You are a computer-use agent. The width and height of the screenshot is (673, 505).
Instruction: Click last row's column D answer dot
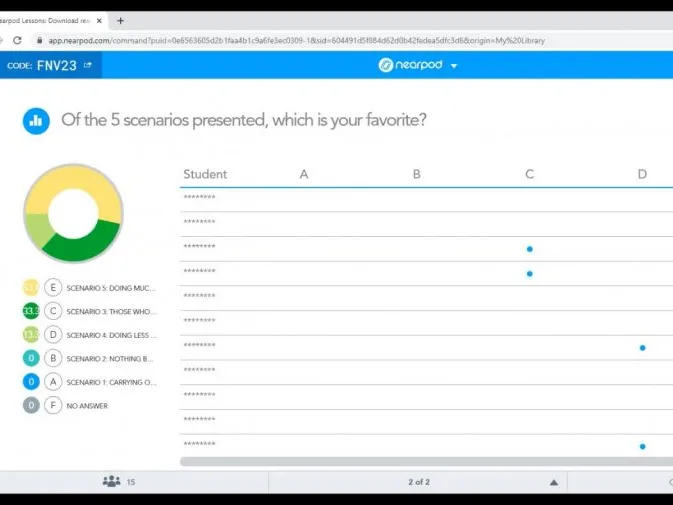tap(643, 446)
